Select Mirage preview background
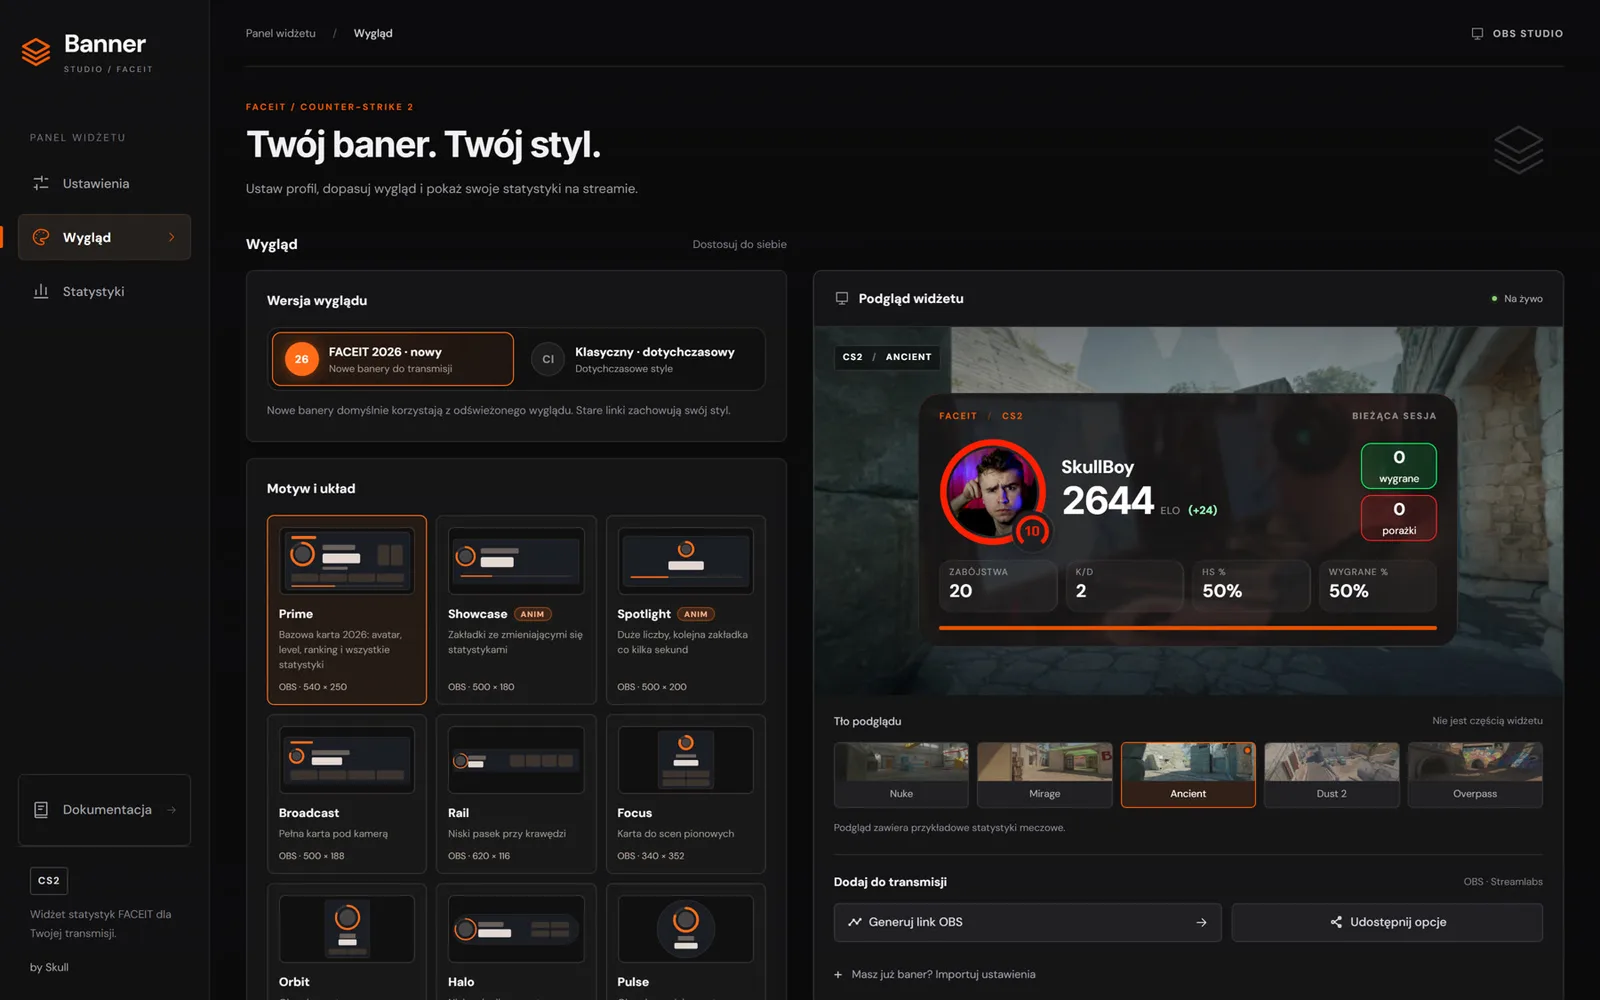Viewport: 1600px width, 1000px height. coord(1045,775)
